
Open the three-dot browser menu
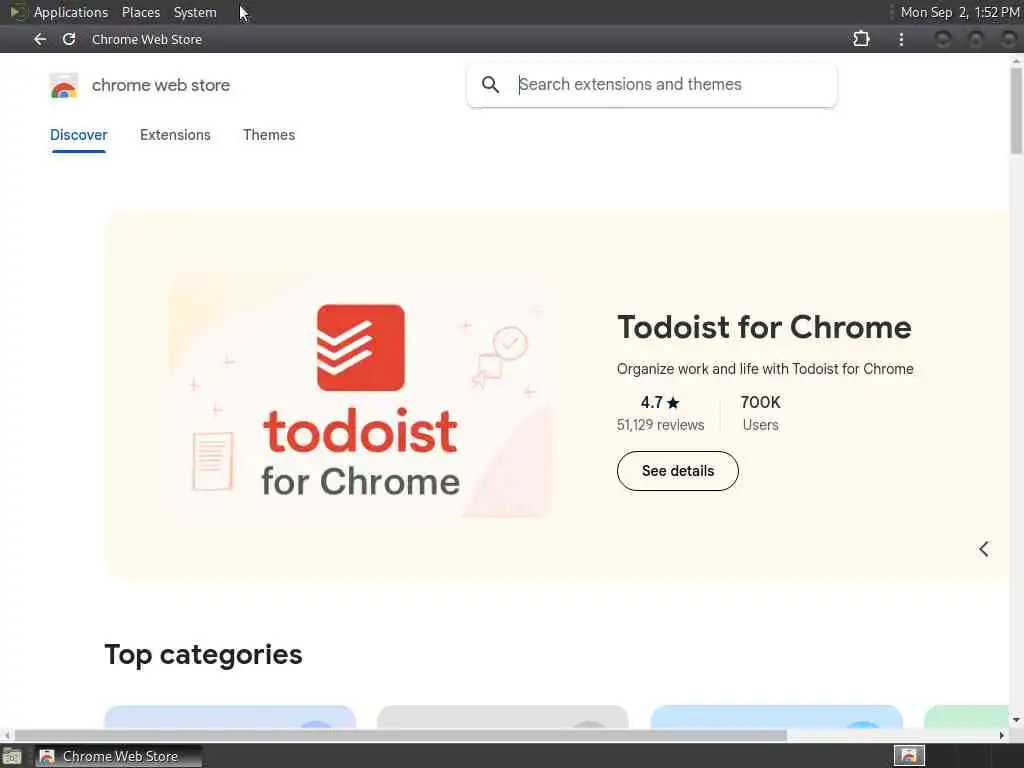(901, 39)
